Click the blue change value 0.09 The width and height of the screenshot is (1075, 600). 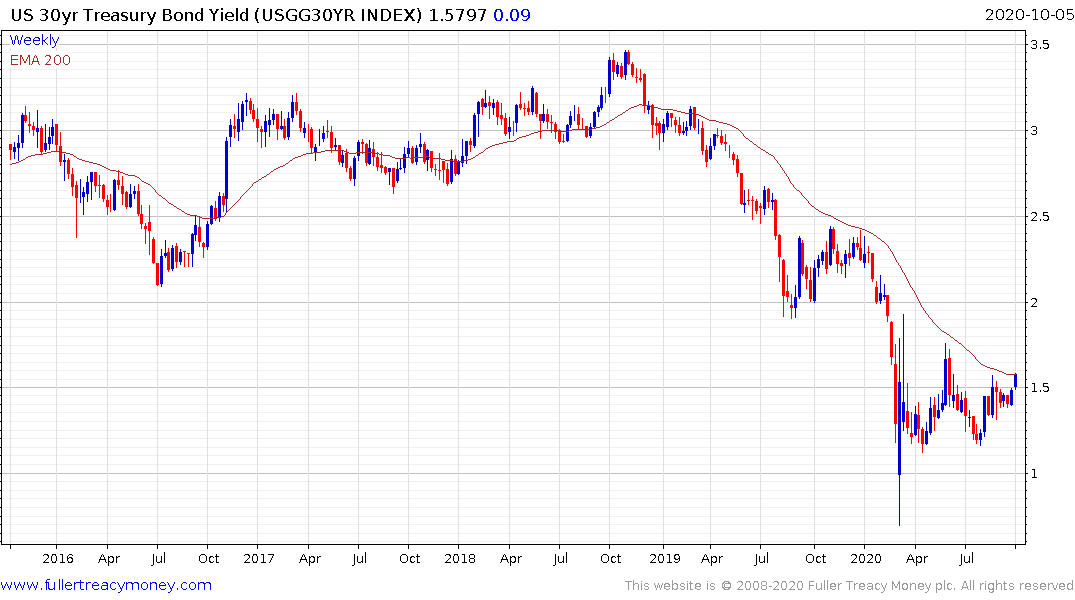pos(512,15)
